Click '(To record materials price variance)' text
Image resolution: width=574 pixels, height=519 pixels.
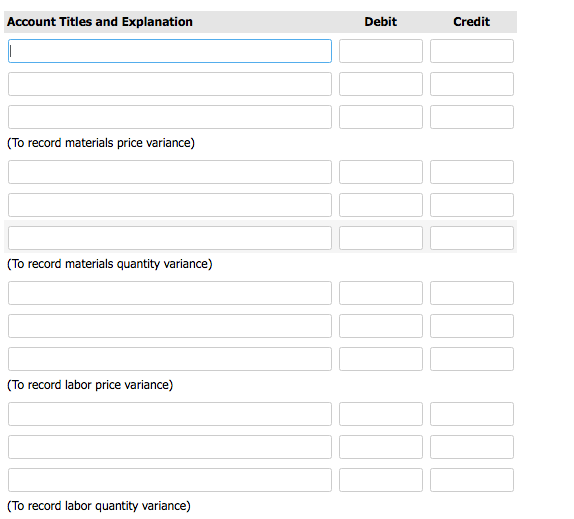coord(101,143)
